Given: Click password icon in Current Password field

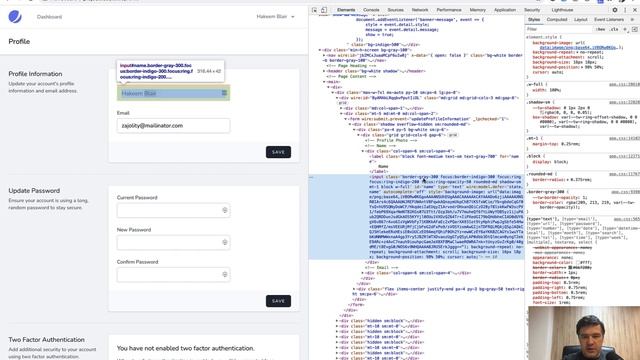Looking at the screenshot, I should coord(224,210).
